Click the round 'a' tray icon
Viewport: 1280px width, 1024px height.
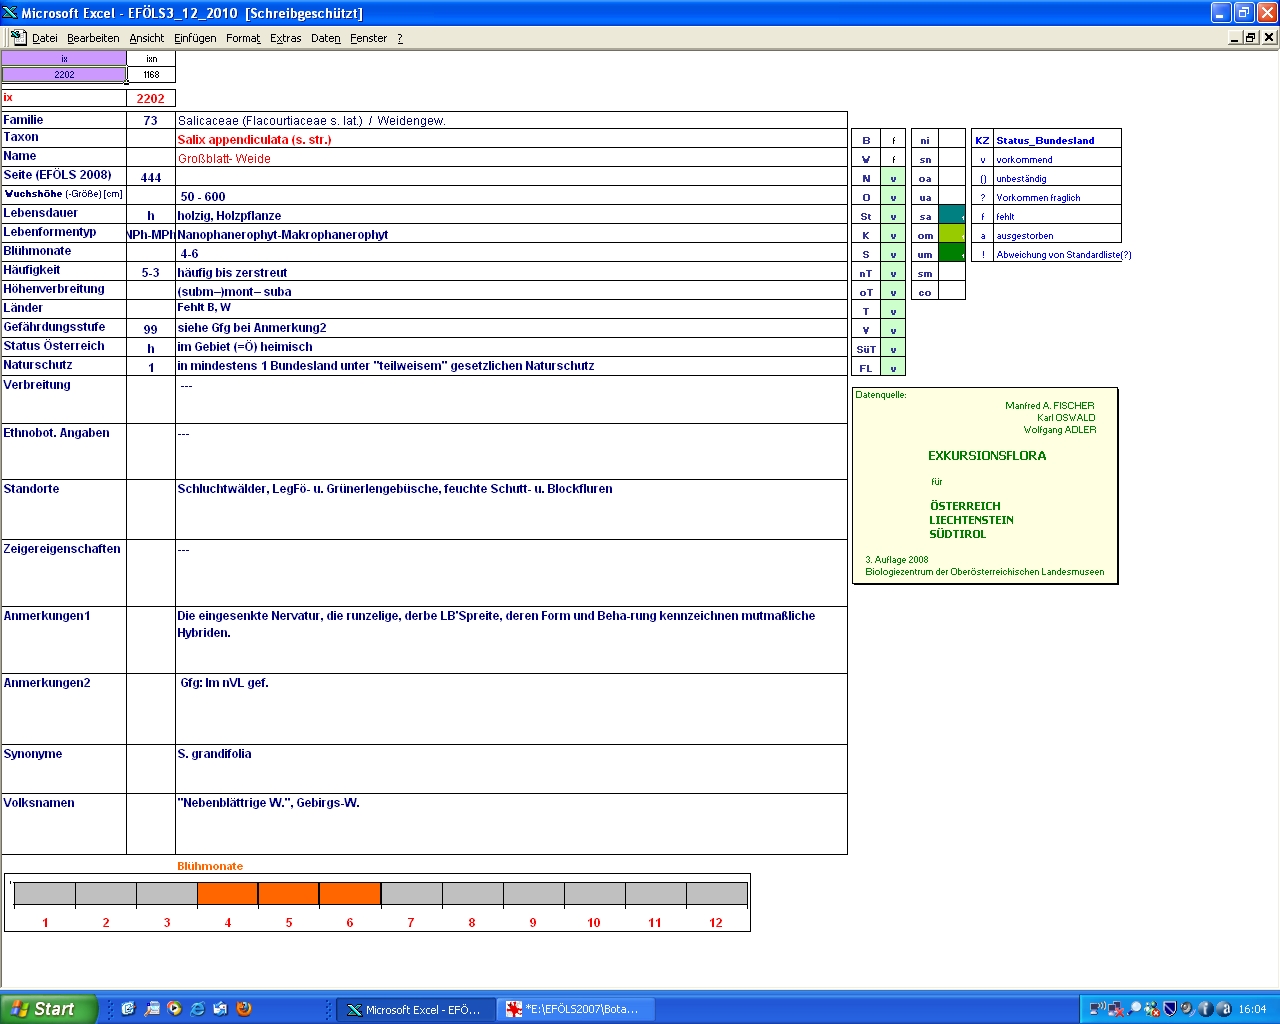point(1223,1009)
